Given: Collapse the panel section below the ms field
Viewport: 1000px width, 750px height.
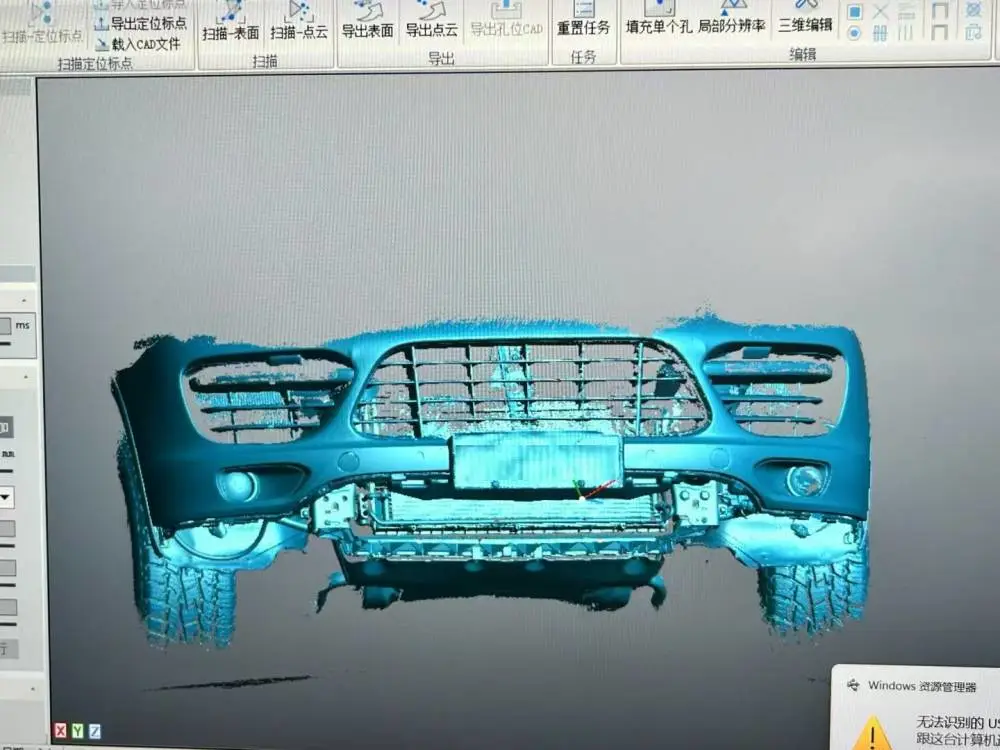Looking at the screenshot, I should 27,376.
